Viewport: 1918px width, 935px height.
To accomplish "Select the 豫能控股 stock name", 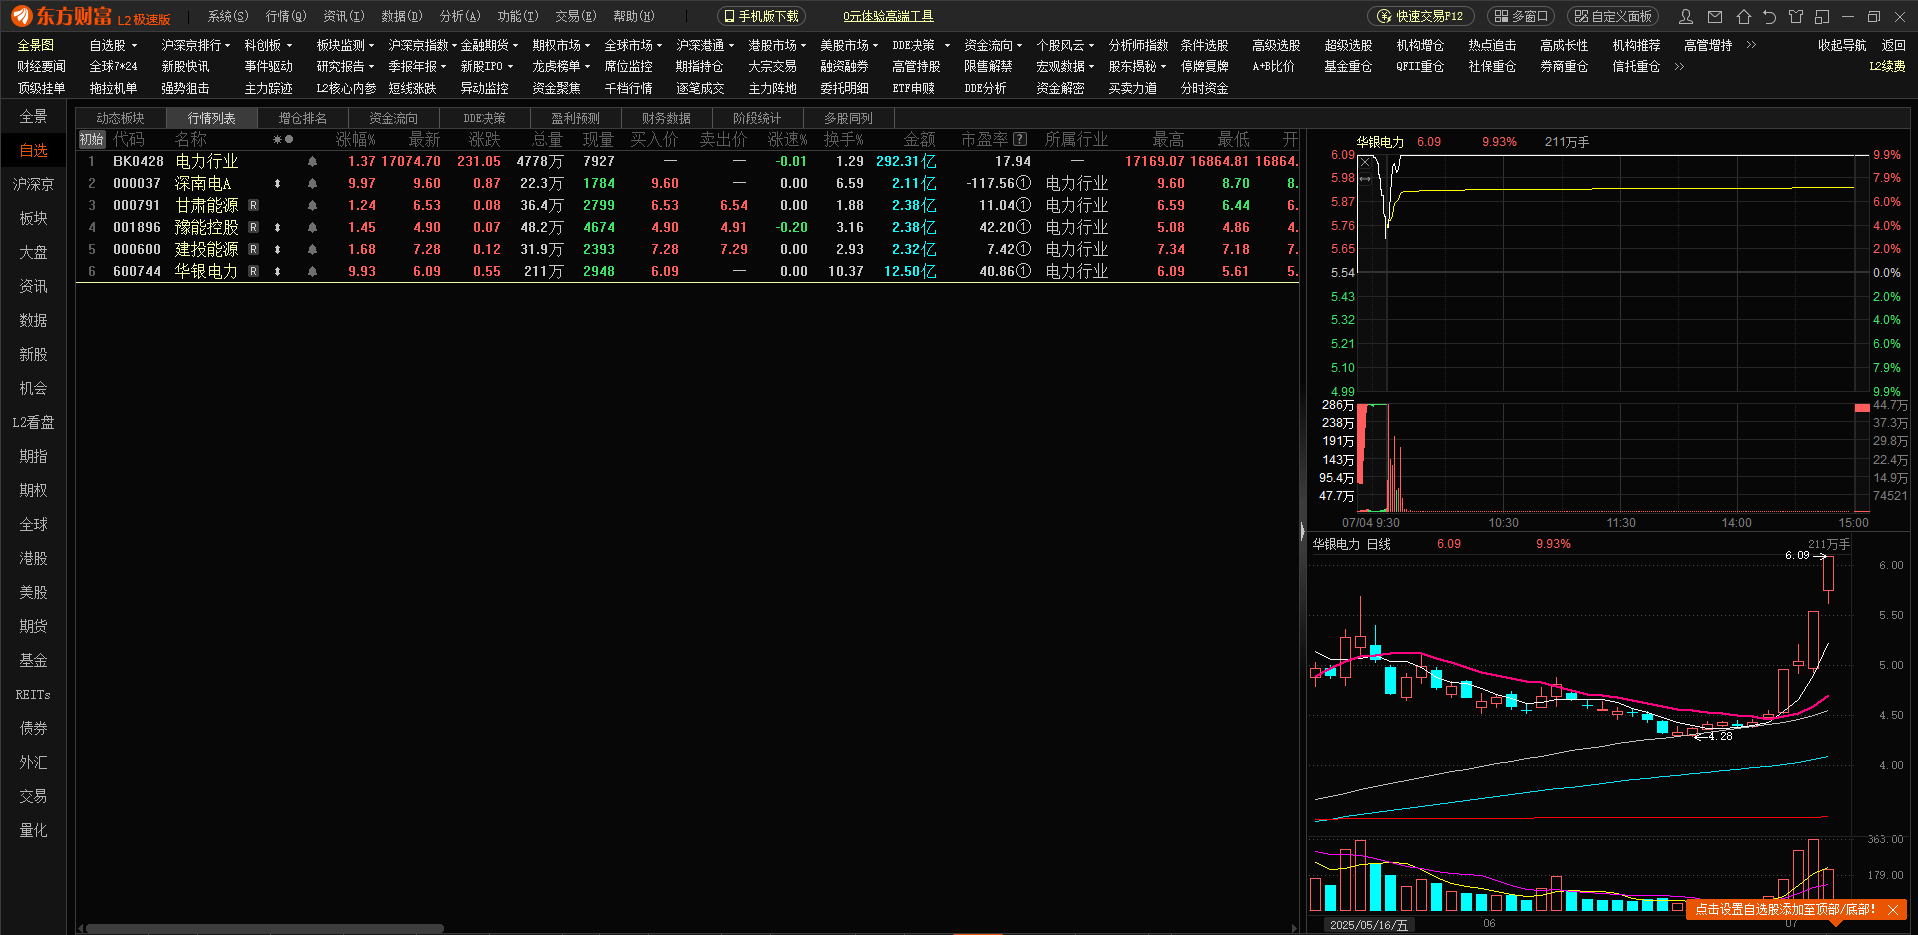I will pos(207,228).
